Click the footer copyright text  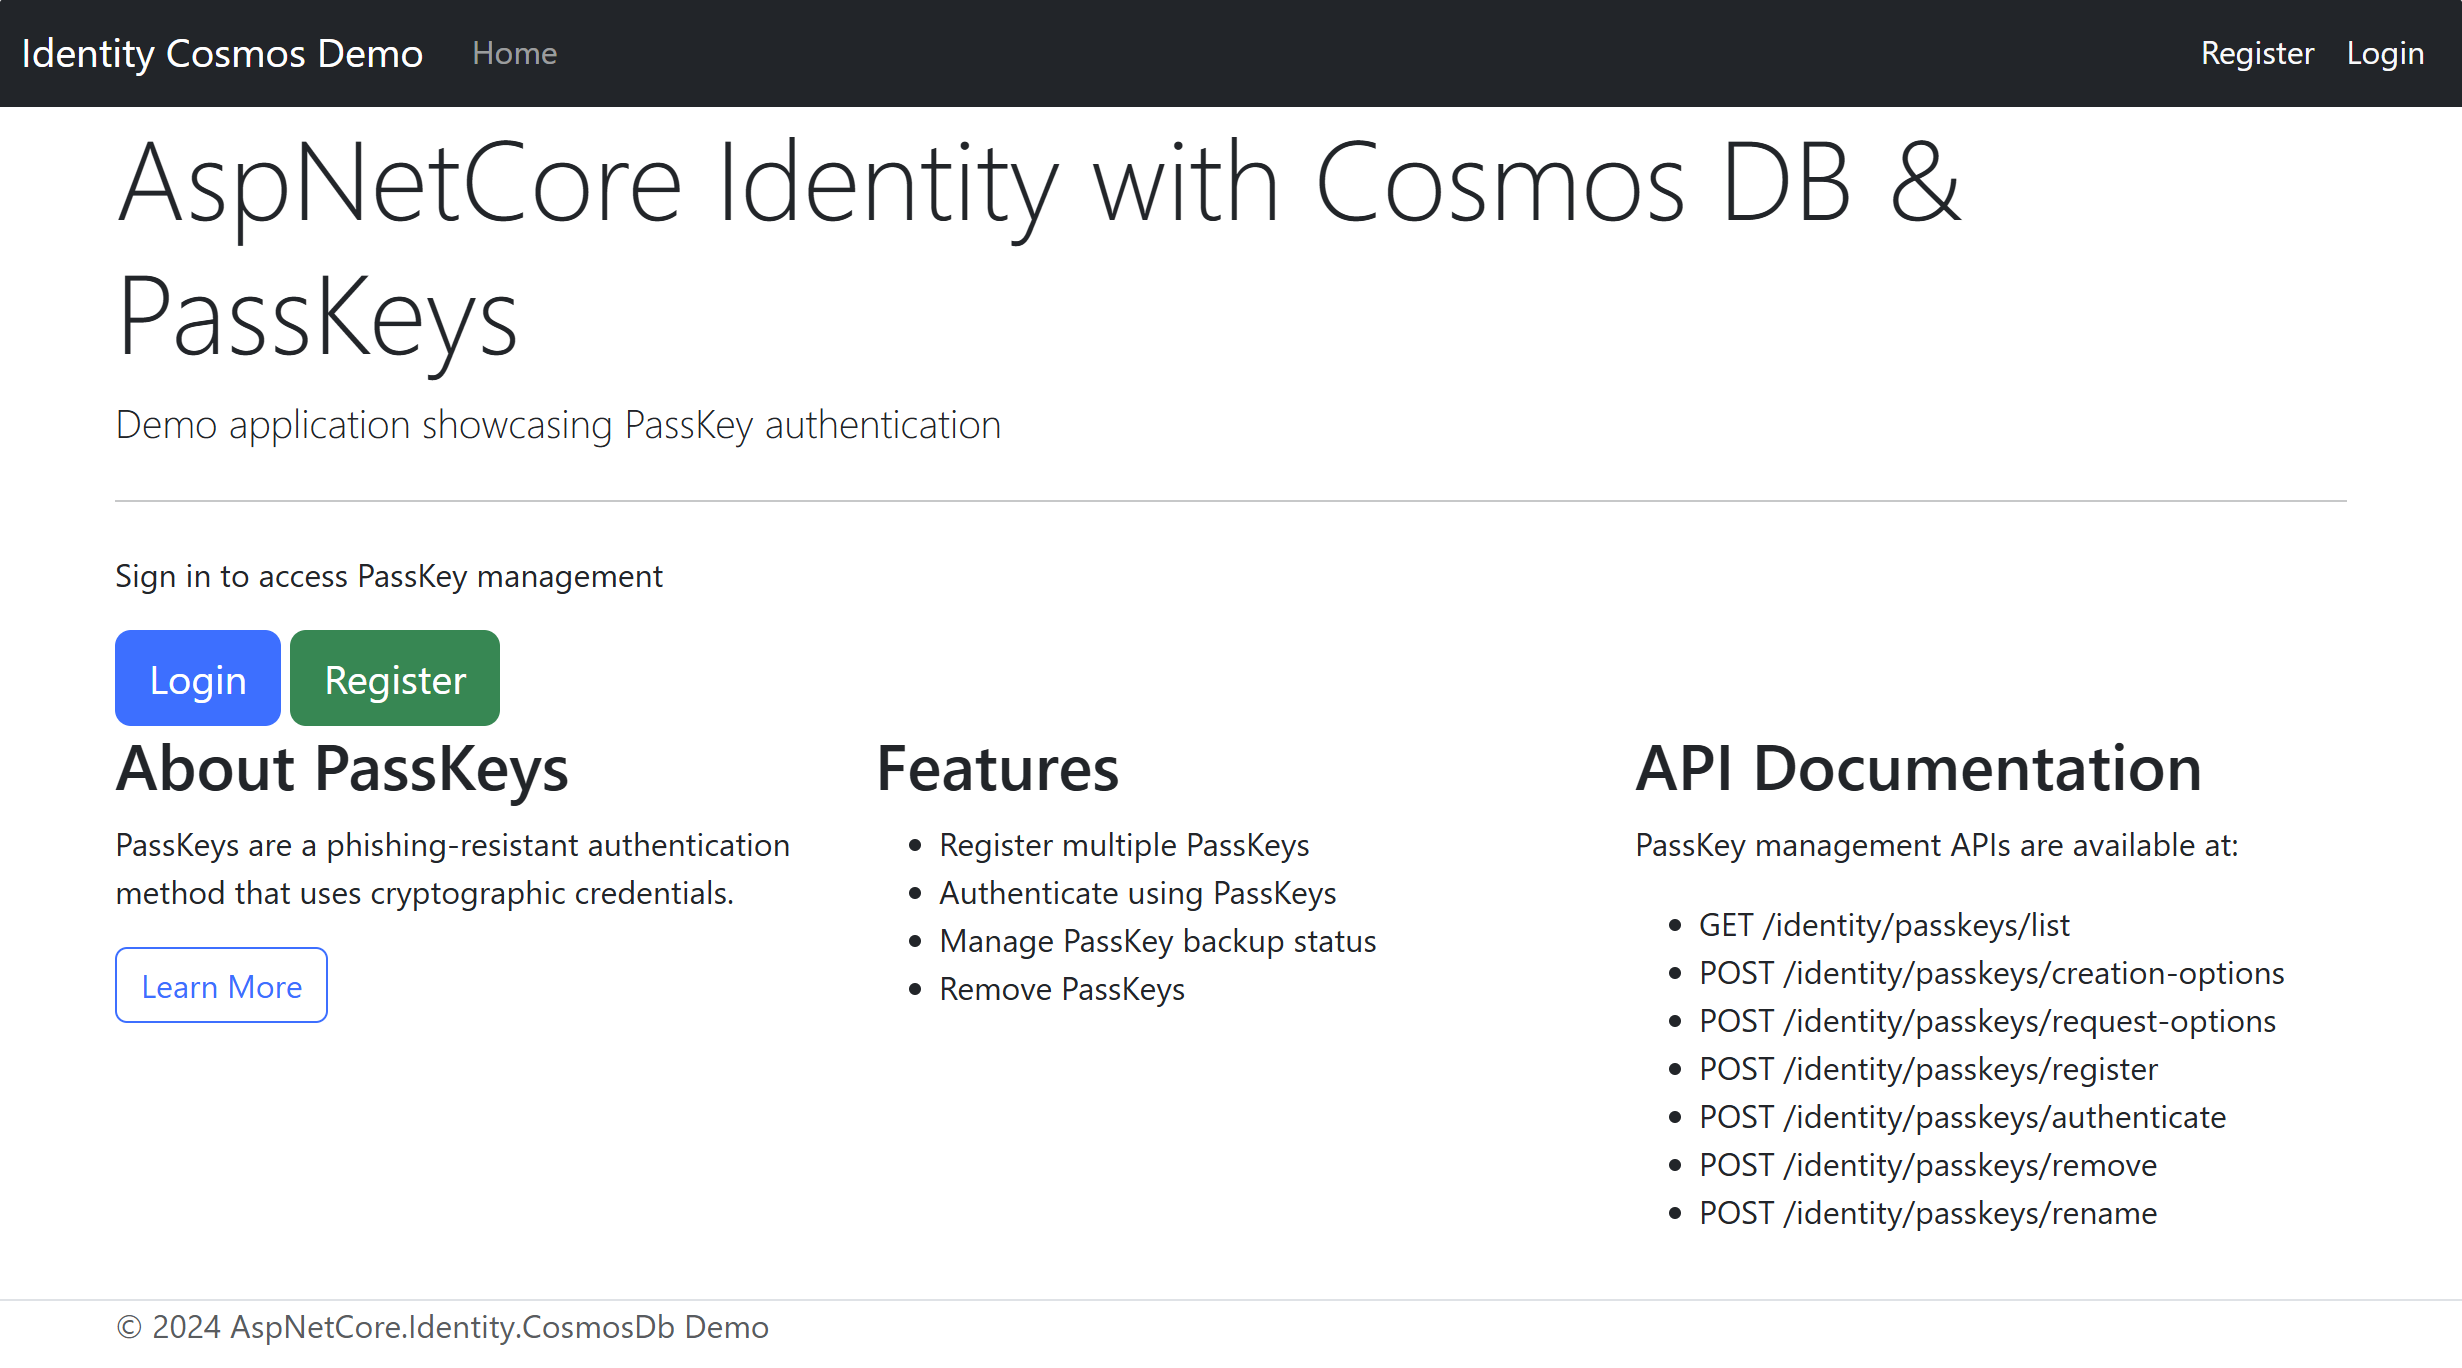pyautogui.click(x=441, y=1326)
